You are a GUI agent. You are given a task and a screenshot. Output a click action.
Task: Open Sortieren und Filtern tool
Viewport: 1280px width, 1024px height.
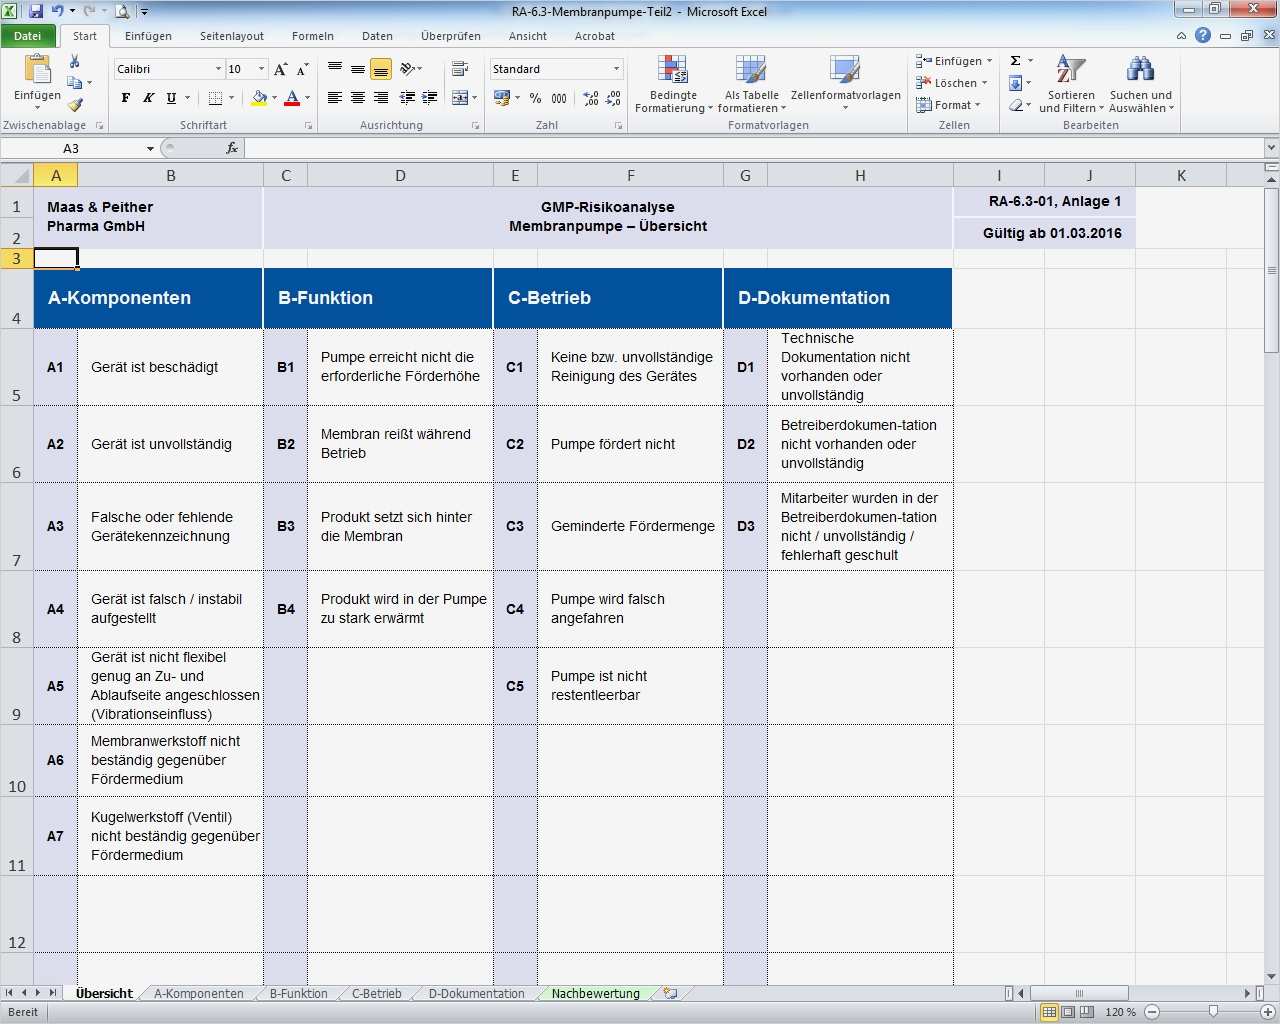[1070, 85]
